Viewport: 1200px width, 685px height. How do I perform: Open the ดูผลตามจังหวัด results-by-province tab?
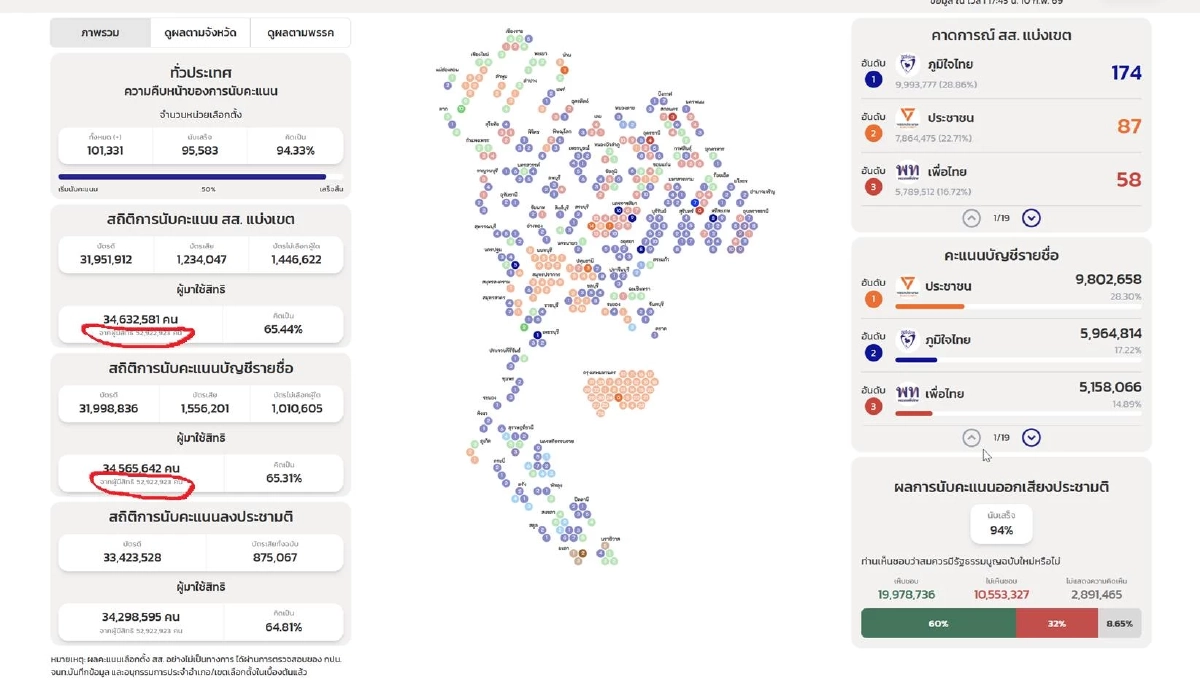pos(200,33)
